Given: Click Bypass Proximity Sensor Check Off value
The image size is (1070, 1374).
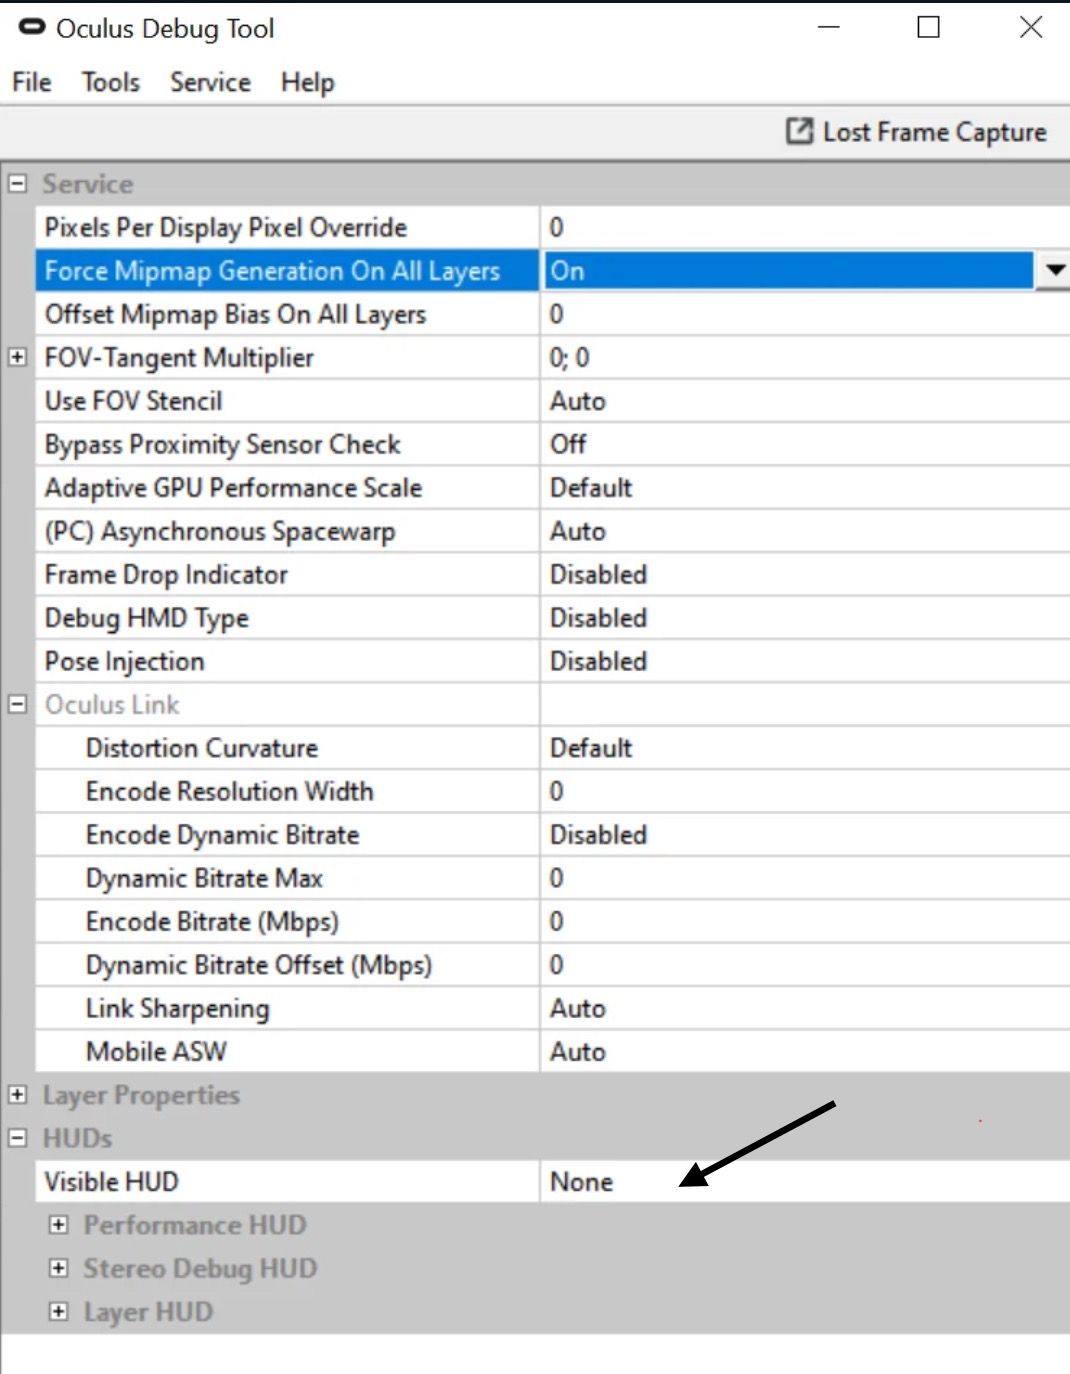Looking at the screenshot, I should coord(805,444).
